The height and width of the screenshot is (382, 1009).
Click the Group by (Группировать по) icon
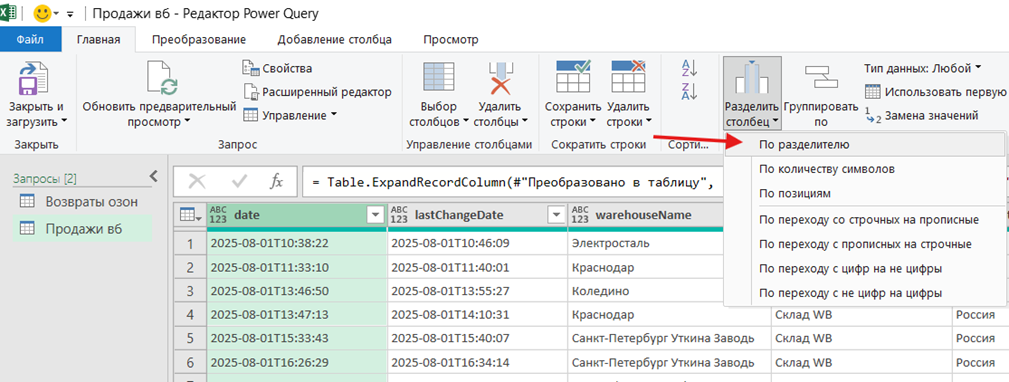pyautogui.click(x=822, y=77)
